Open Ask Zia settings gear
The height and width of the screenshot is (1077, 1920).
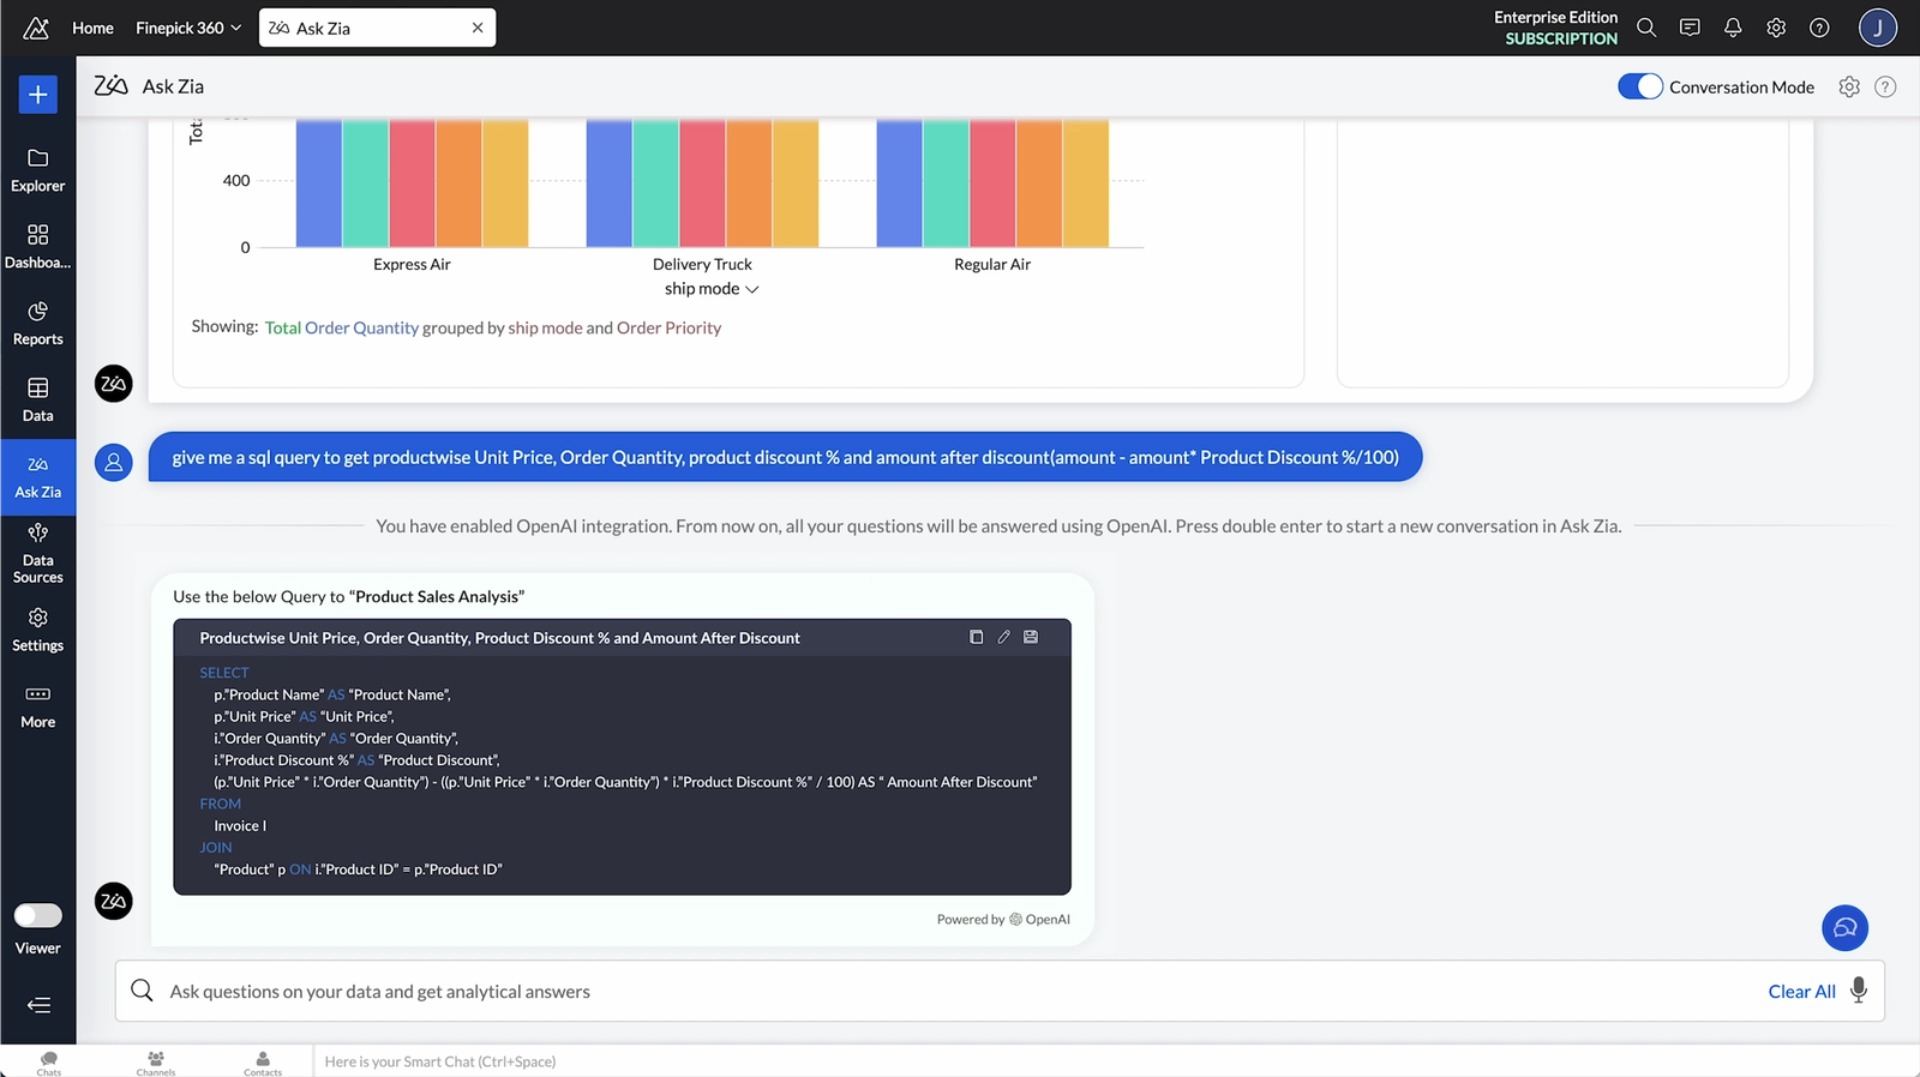1849,87
